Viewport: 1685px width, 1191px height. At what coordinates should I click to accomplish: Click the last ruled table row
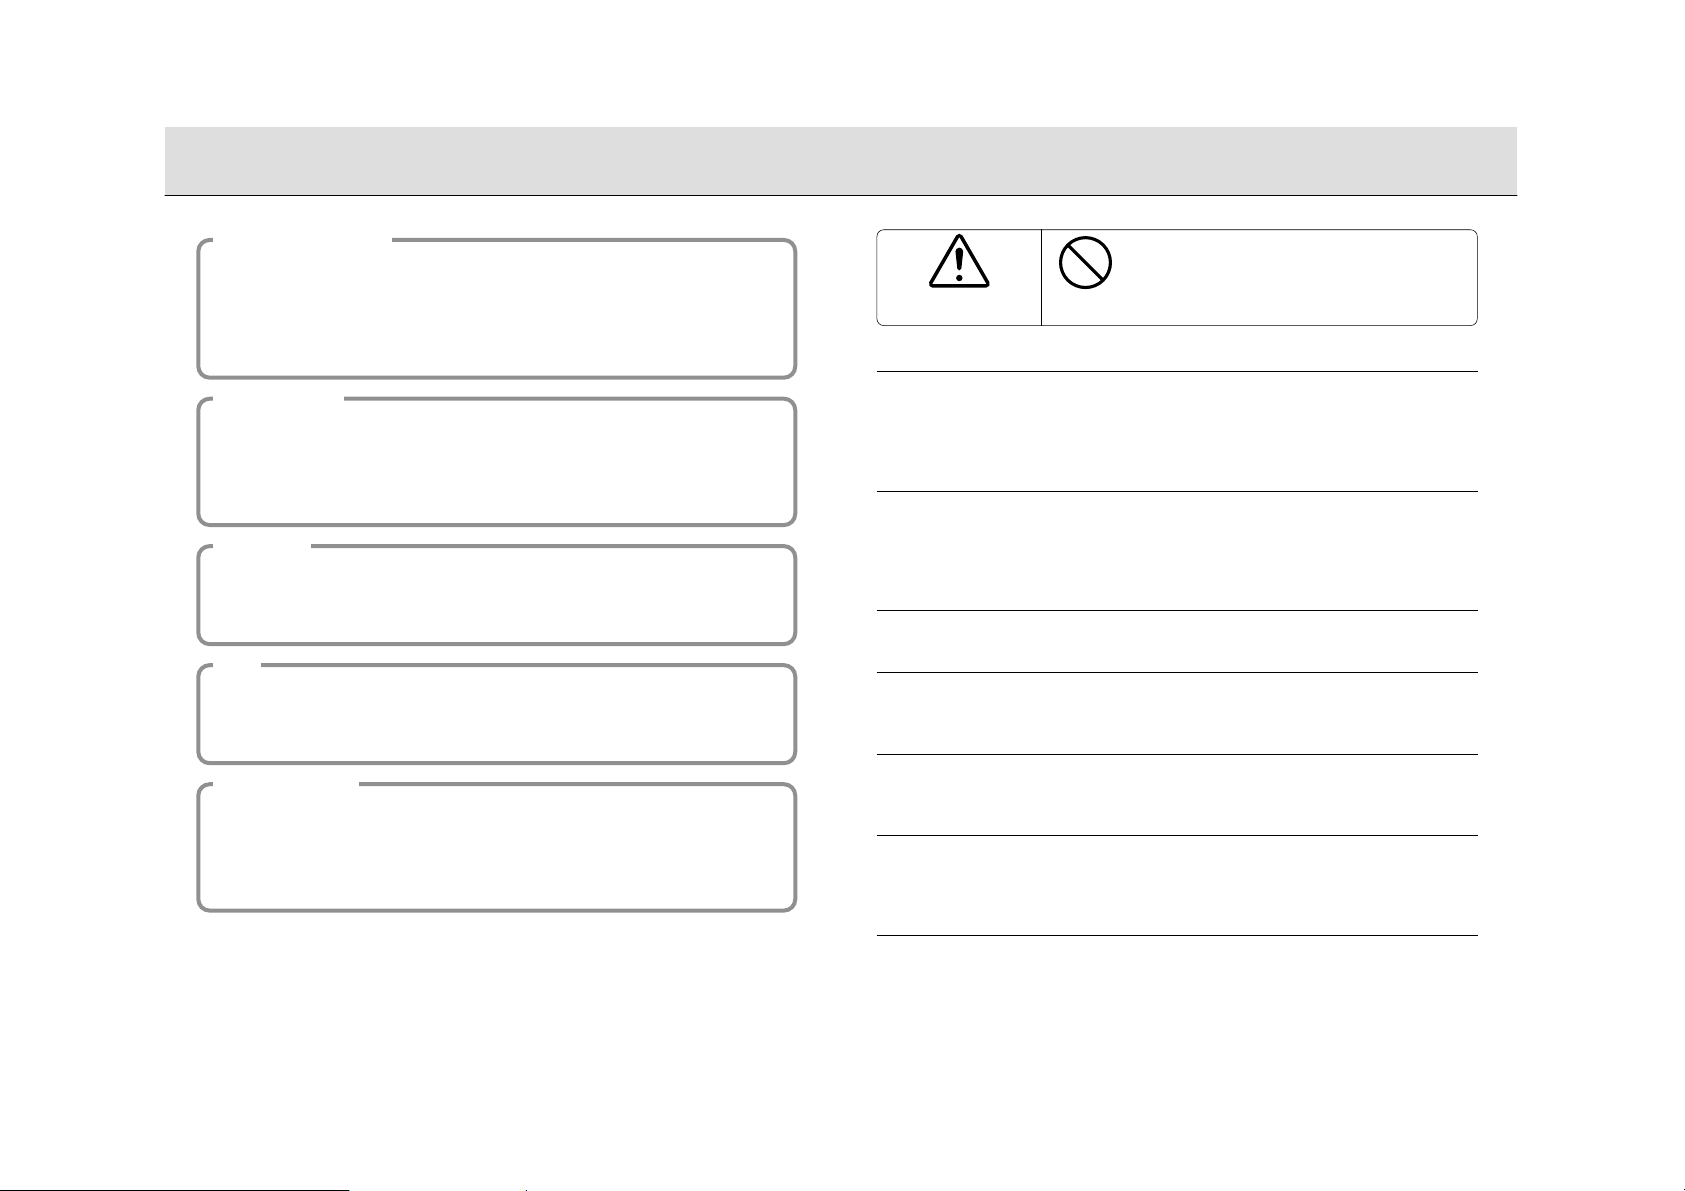tap(1177, 885)
